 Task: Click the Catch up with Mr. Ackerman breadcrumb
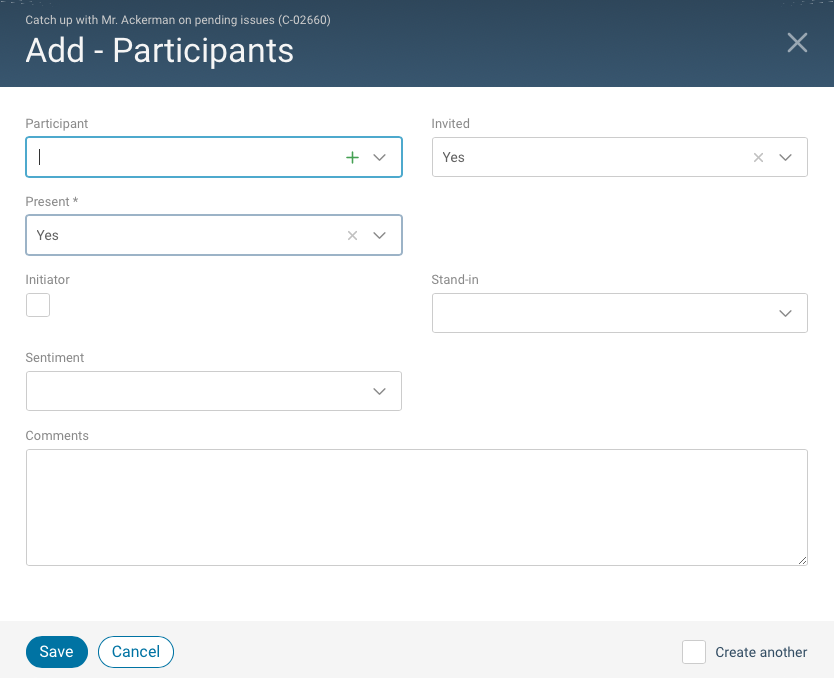pos(177,19)
